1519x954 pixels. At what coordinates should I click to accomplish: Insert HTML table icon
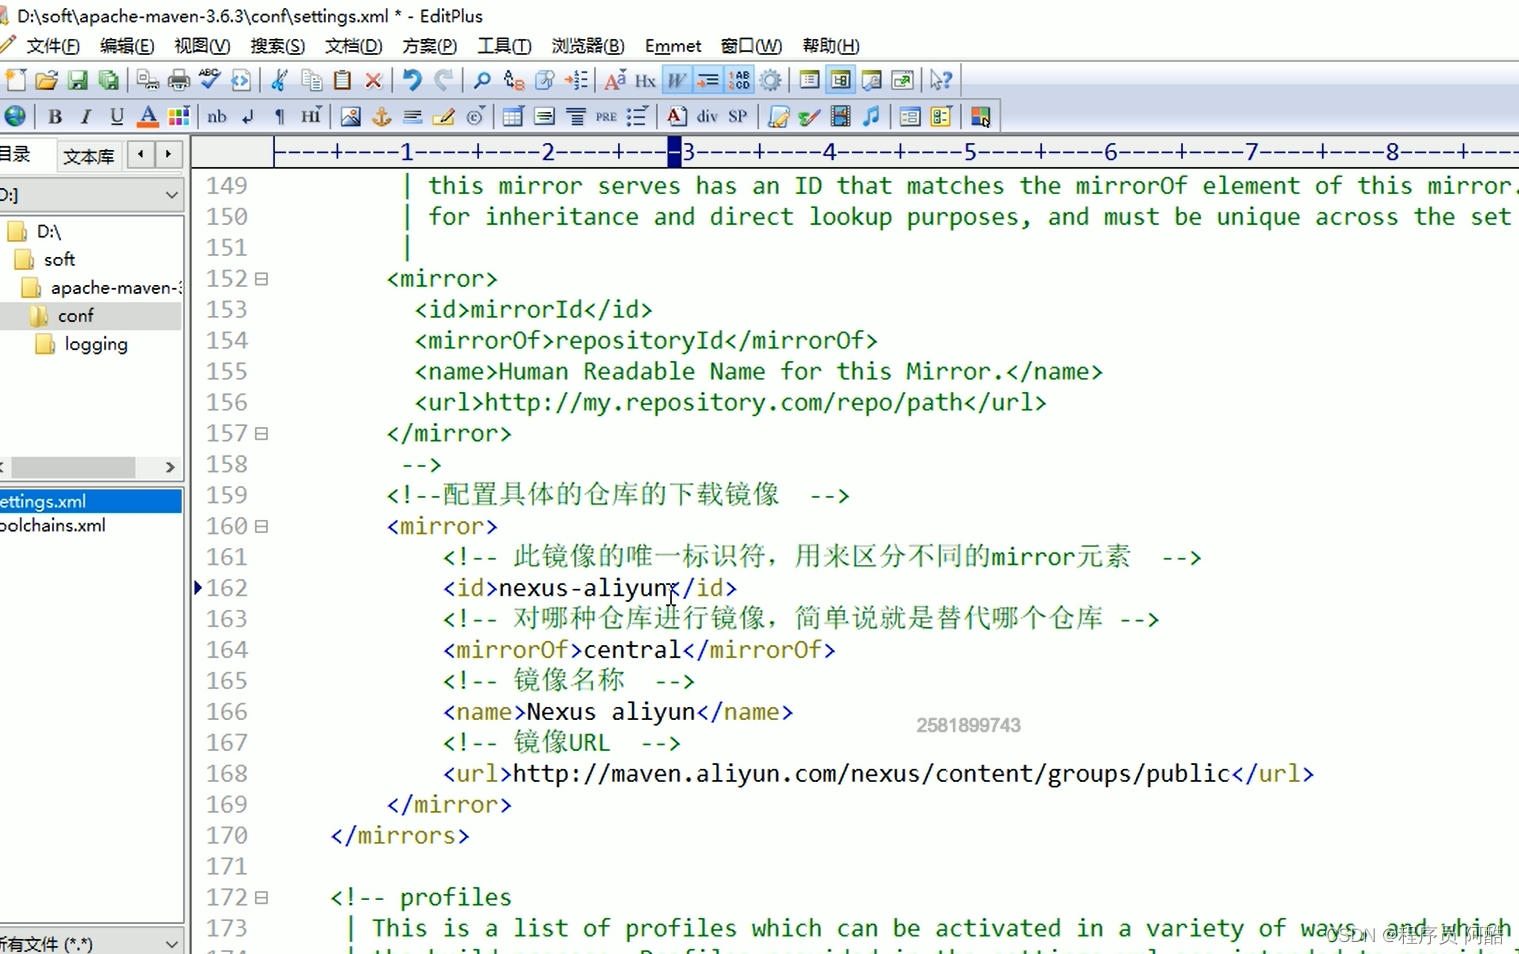pyautogui.click(x=513, y=116)
